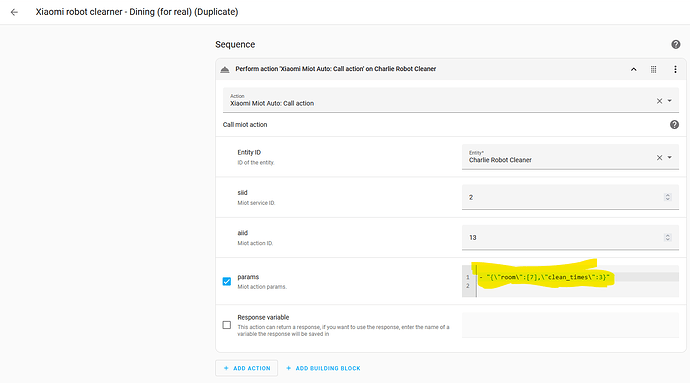The width and height of the screenshot is (690, 383).
Task: Open the action three-dot overflow menu
Action: [675, 70]
